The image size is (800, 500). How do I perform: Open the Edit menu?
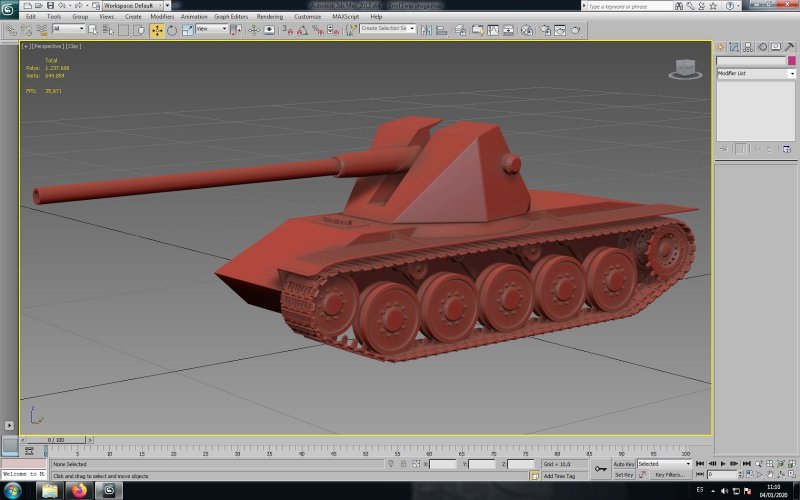(x=31, y=16)
